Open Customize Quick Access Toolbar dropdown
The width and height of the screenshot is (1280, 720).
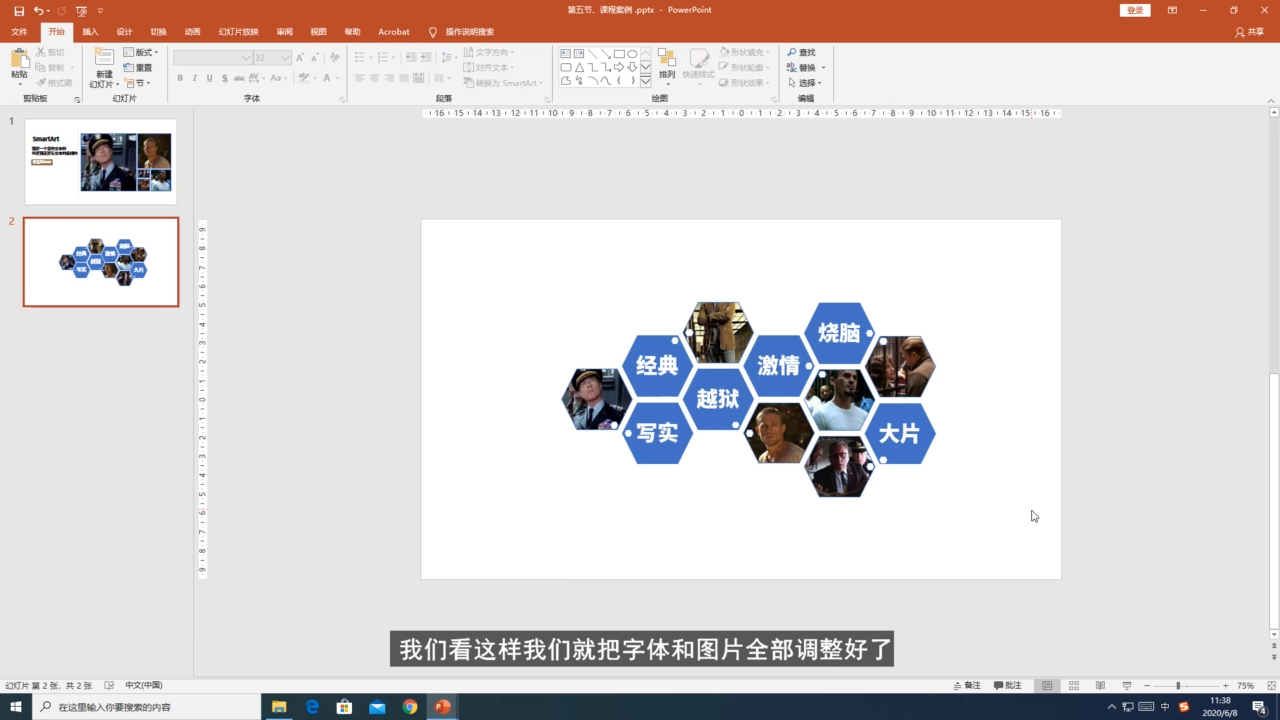(x=99, y=10)
